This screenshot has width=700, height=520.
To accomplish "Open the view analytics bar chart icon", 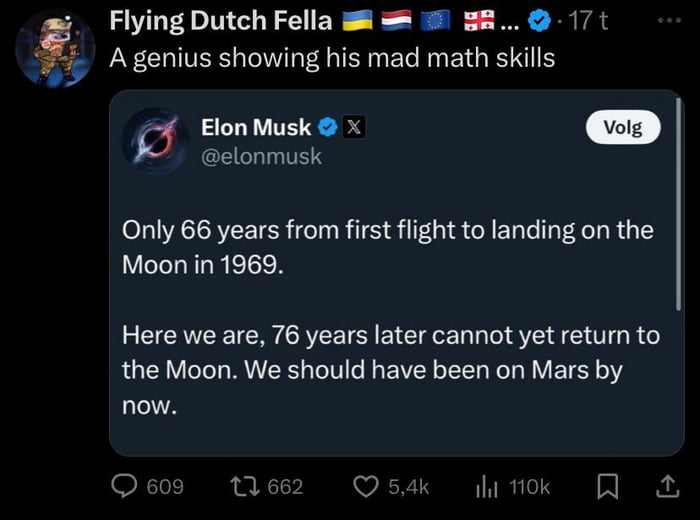I will tap(487, 486).
